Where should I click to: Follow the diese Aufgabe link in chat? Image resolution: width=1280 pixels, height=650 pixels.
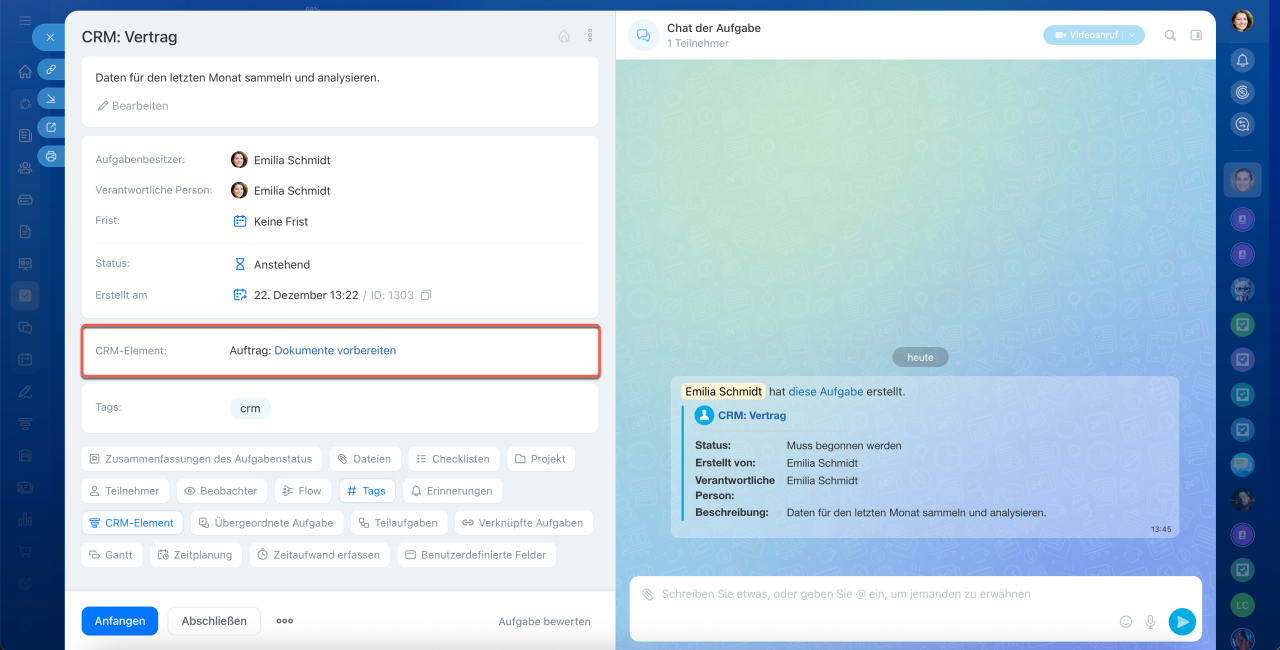pos(826,392)
